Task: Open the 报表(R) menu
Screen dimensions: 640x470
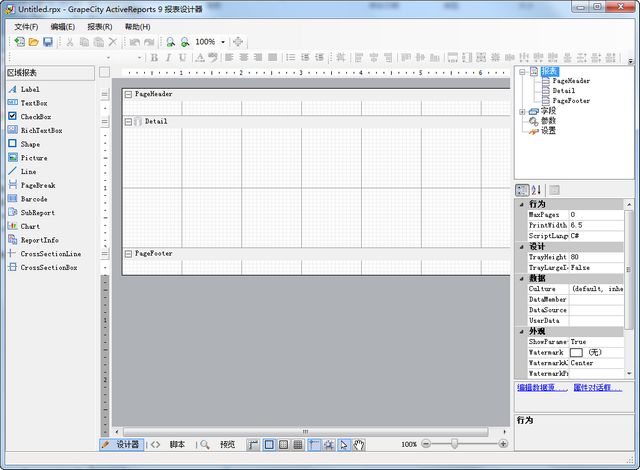Action: click(x=99, y=26)
